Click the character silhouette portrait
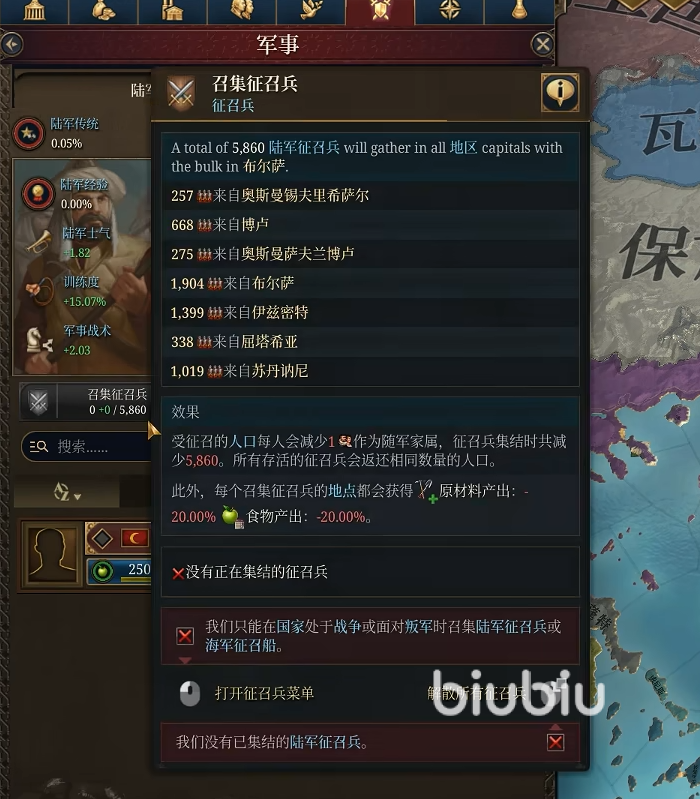700x799 pixels. tap(51, 554)
